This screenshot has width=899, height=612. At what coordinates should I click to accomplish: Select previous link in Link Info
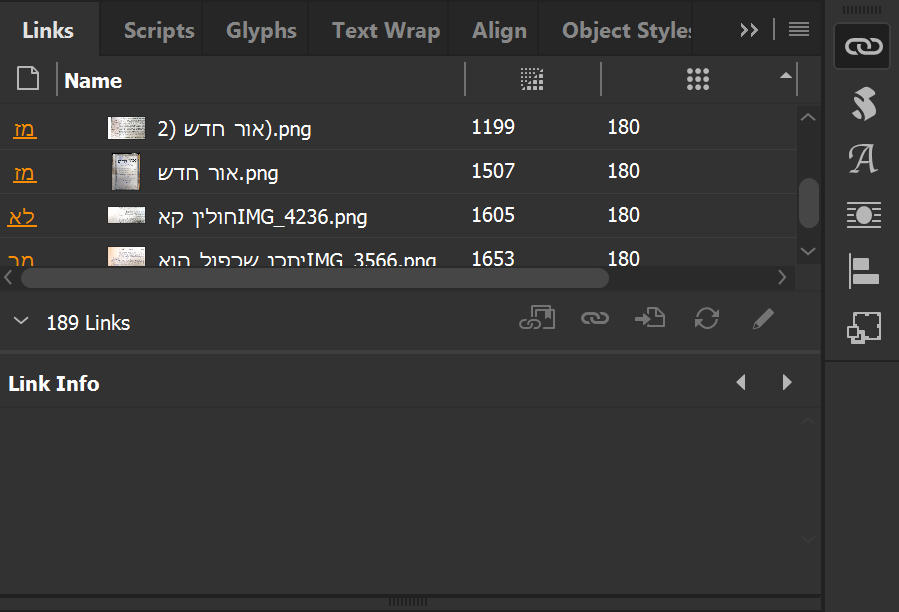(741, 383)
